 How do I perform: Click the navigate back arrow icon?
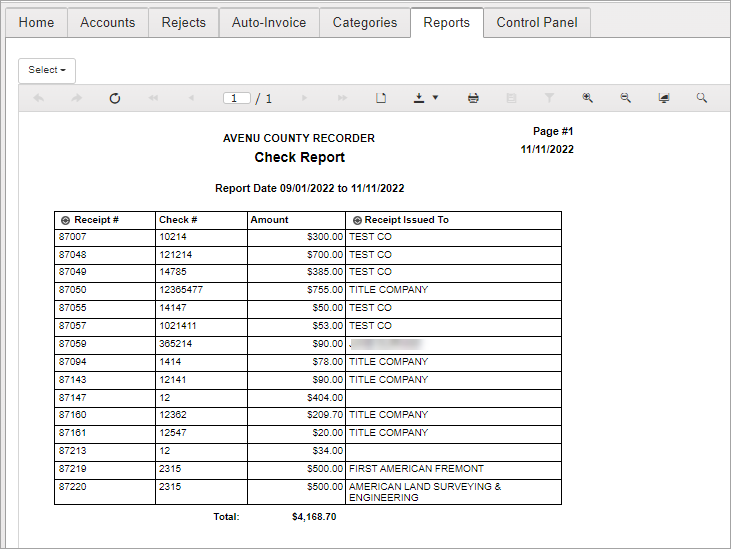click(39, 98)
